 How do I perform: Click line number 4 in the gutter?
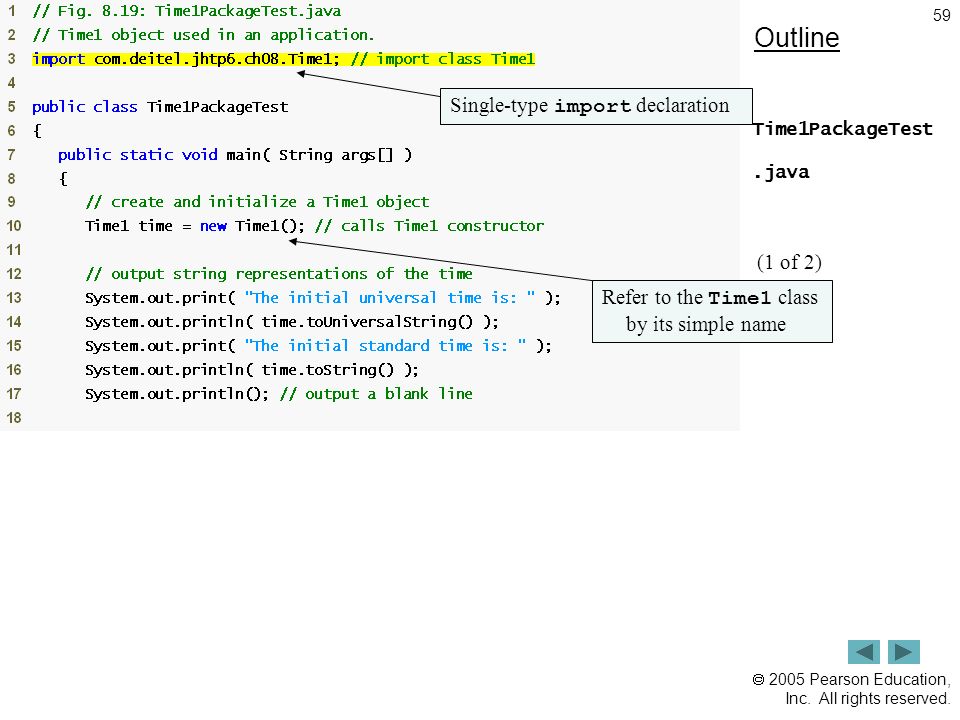point(12,83)
